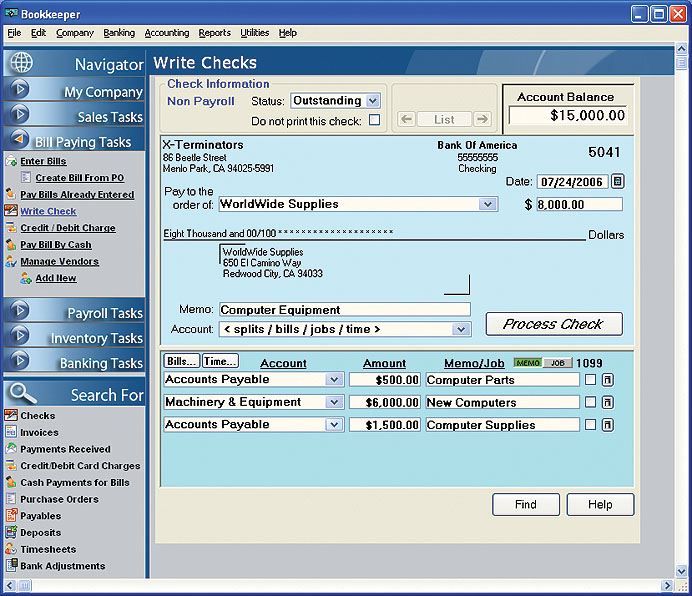This screenshot has width=692, height=596.
Task: Open the Company menu
Action: 75,33
